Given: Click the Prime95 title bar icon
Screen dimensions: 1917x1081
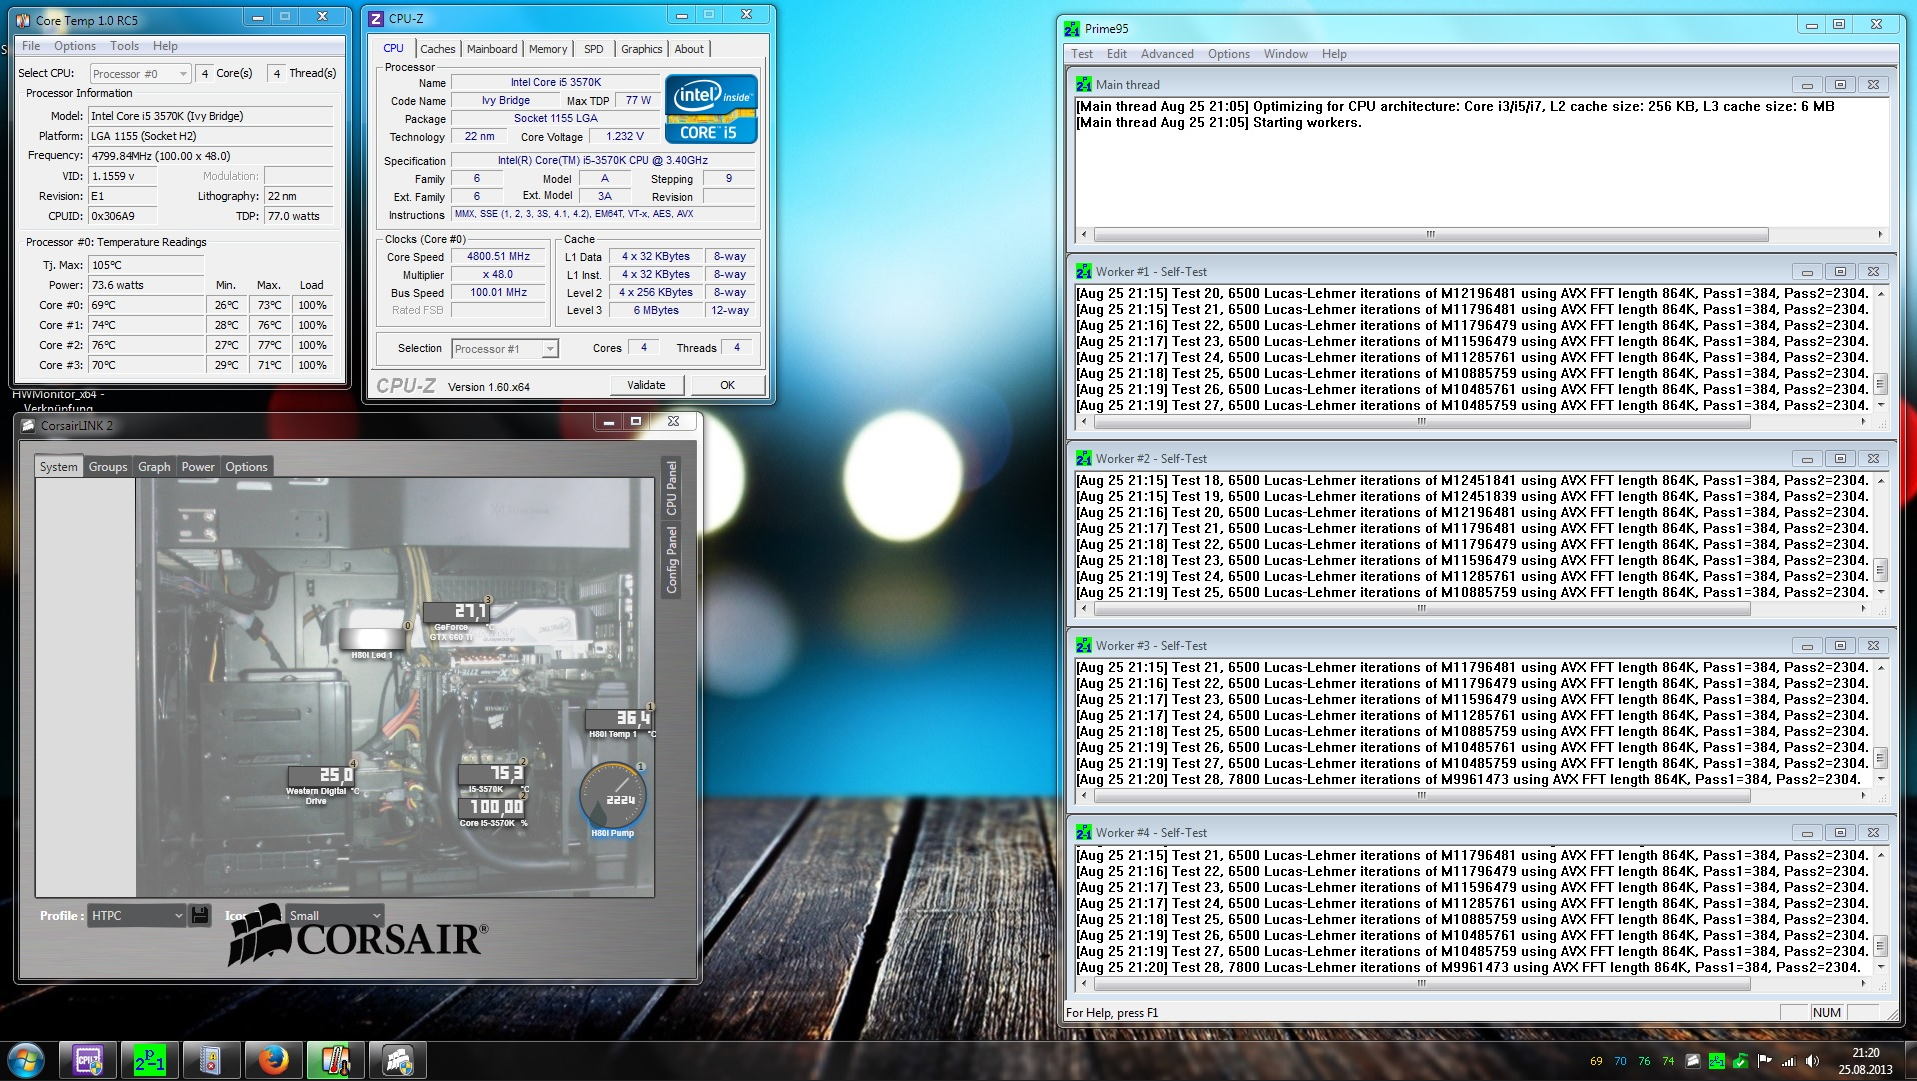Looking at the screenshot, I should 1072,29.
